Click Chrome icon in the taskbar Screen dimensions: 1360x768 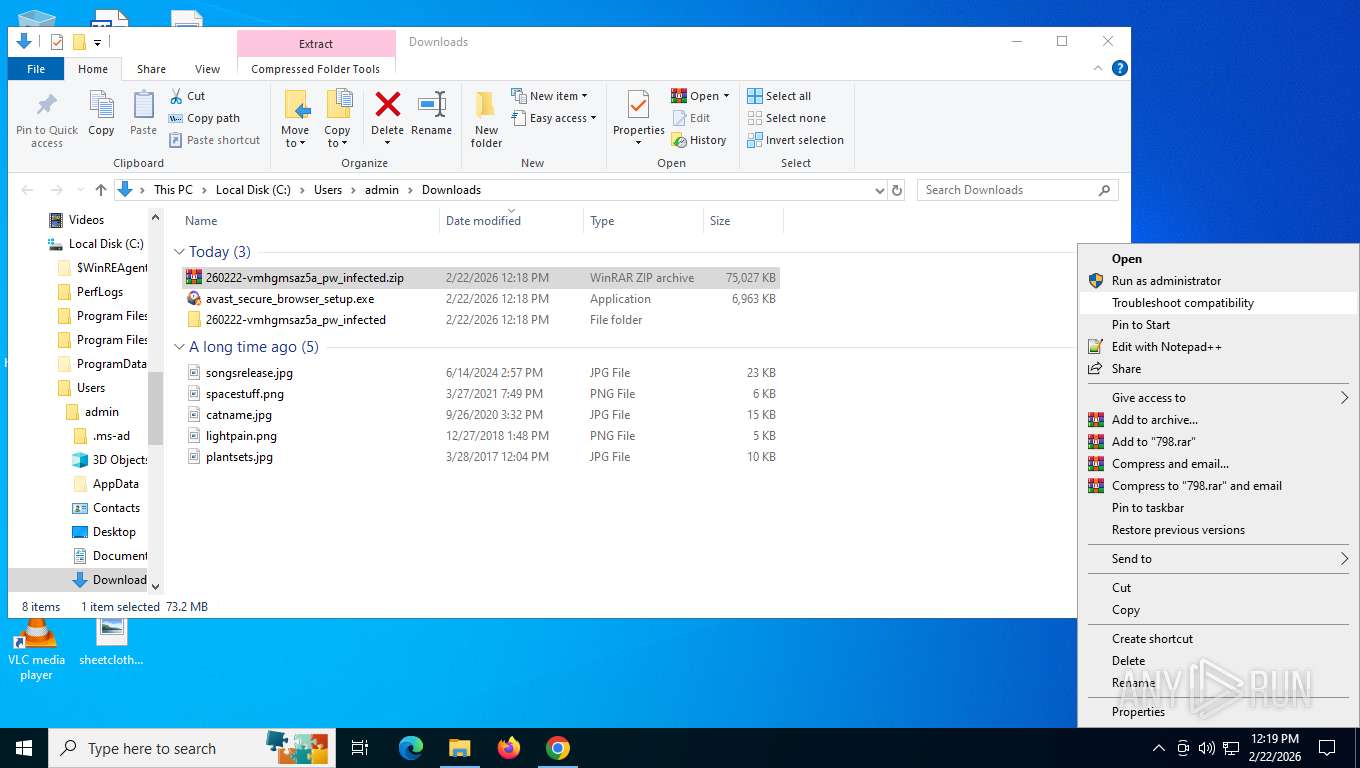pos(558,748)
